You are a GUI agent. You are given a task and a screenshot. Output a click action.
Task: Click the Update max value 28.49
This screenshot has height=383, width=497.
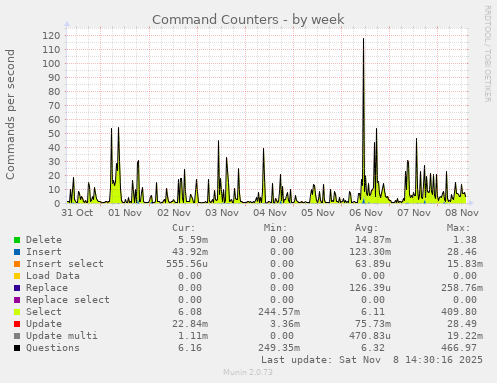coord(462,324)
